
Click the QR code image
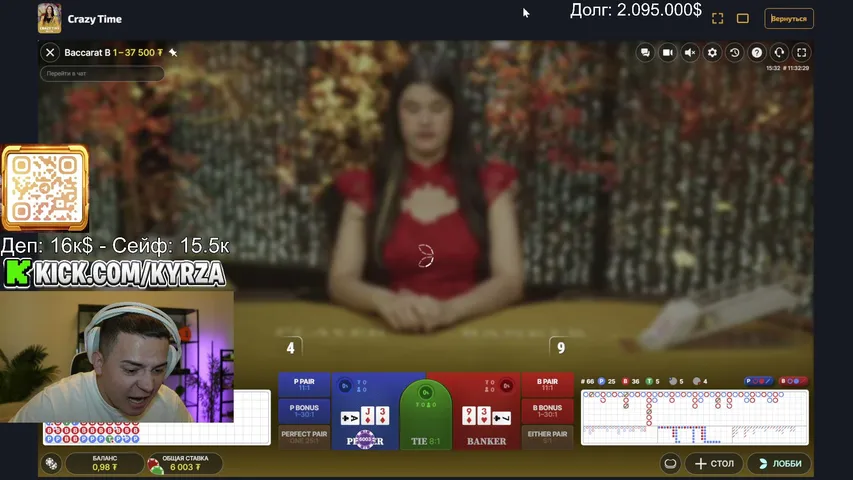[x=45, y=188]
